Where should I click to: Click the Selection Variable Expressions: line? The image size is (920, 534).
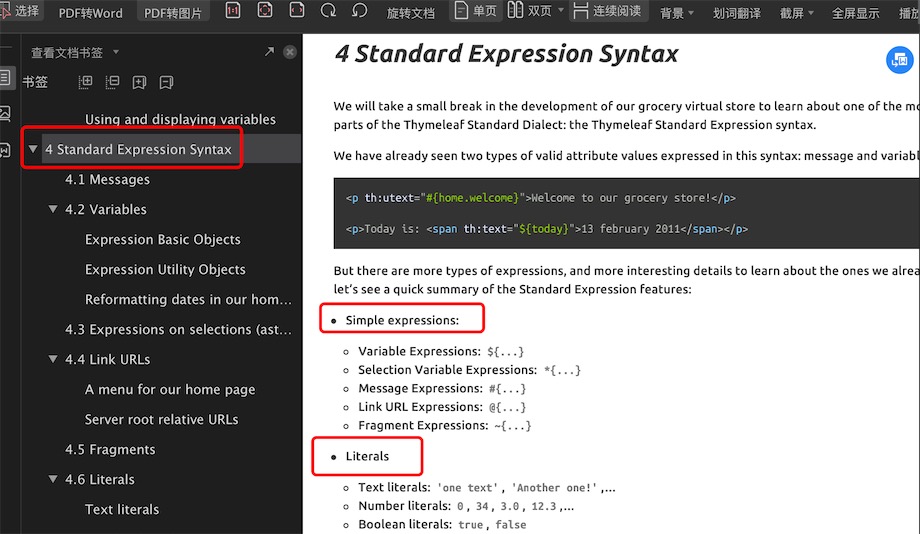469,370
